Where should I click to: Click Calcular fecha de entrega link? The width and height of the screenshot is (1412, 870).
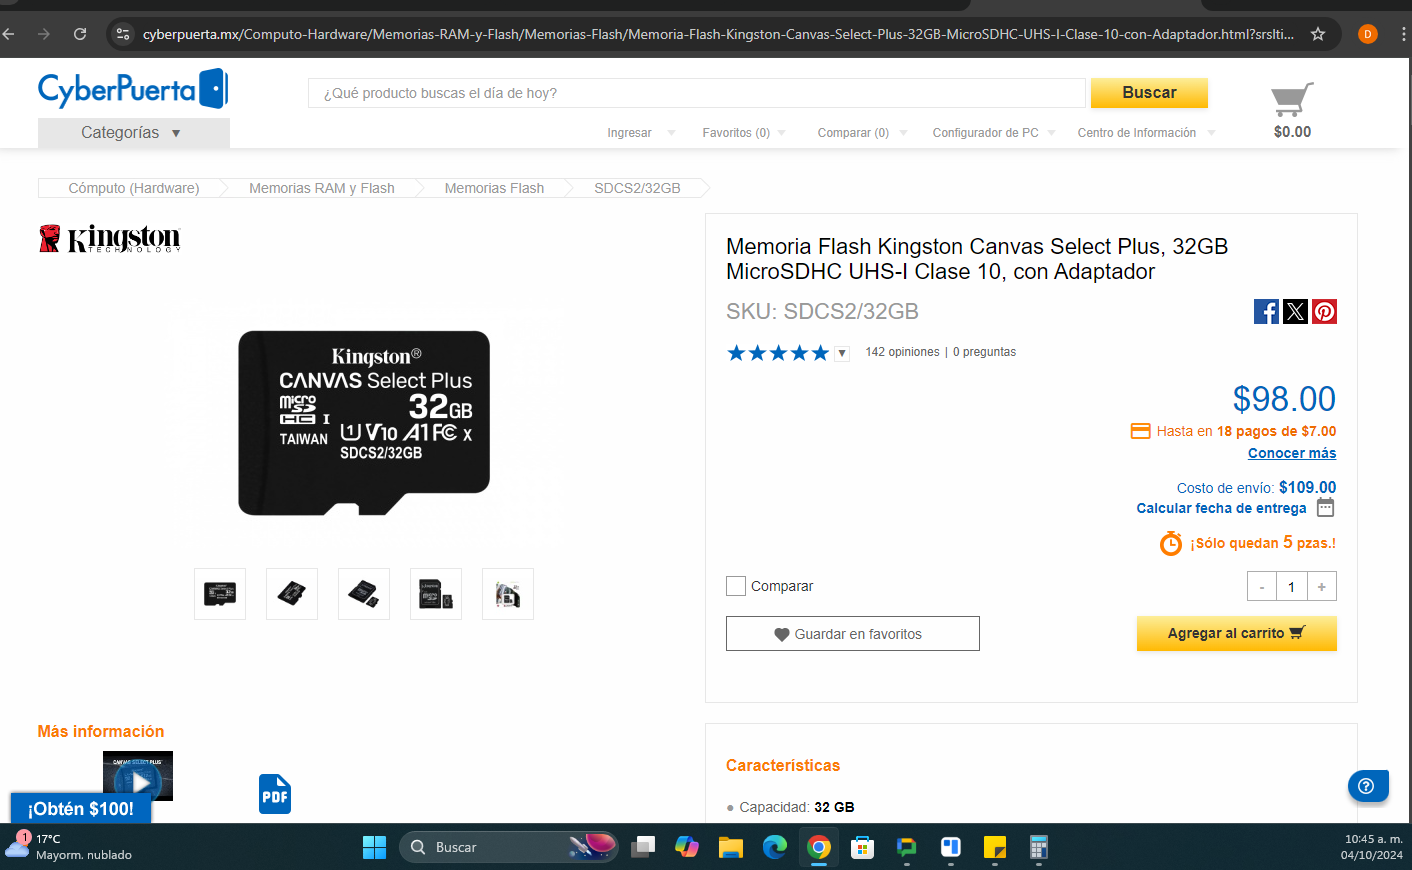click(1221, 508)
